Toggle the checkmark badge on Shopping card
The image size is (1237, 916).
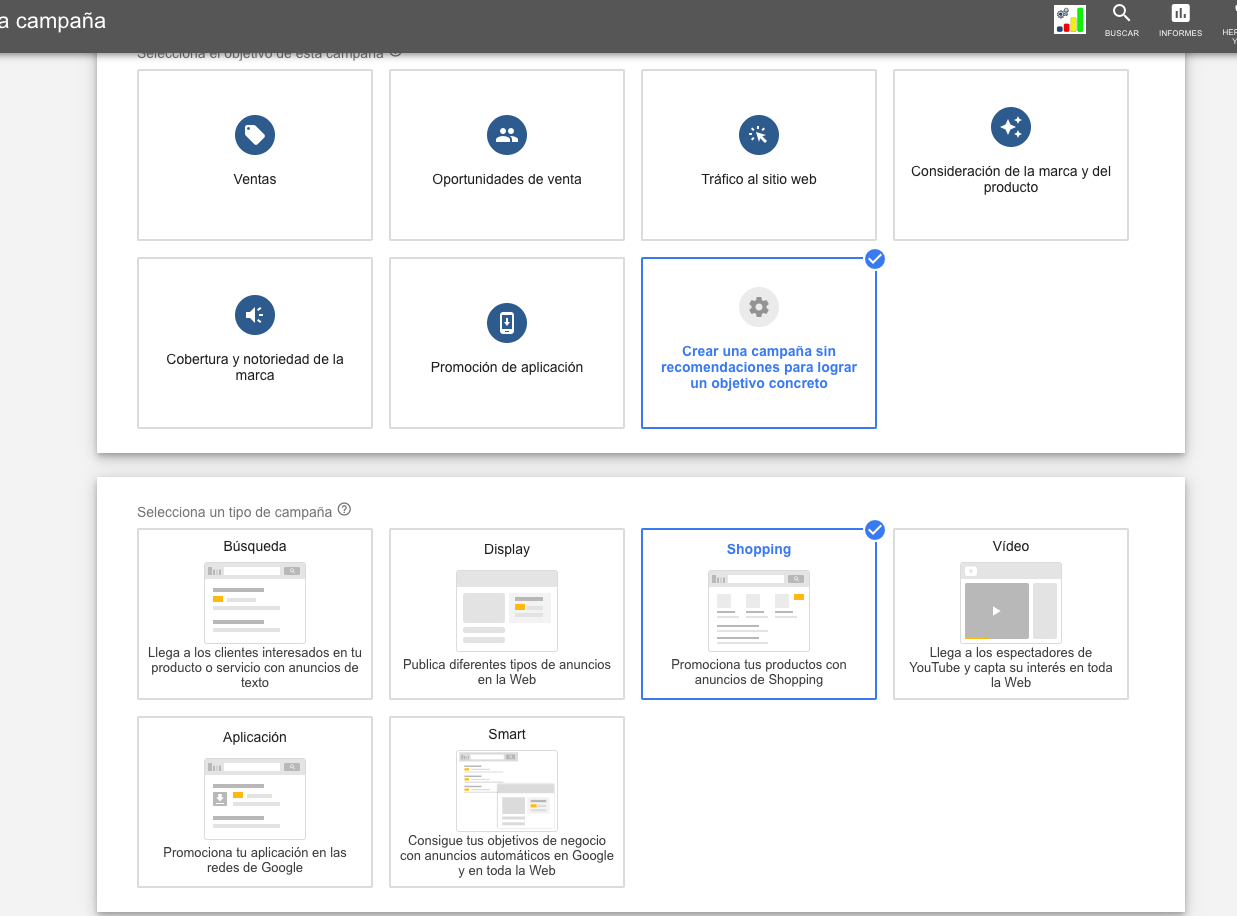tap(875, 529)
